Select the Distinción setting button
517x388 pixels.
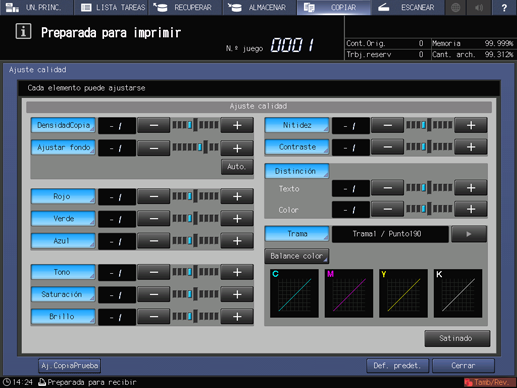click(x=297, y=171)
